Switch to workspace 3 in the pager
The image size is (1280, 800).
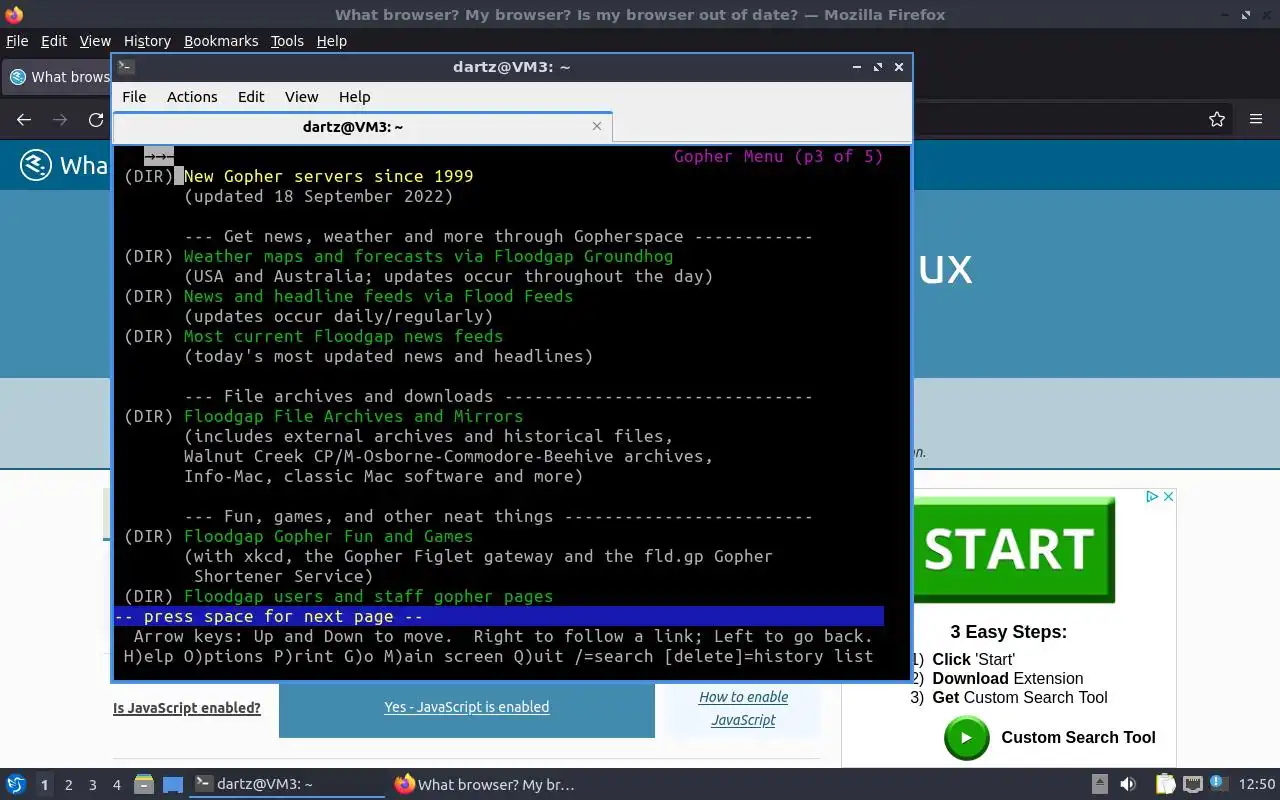point(92,785)
